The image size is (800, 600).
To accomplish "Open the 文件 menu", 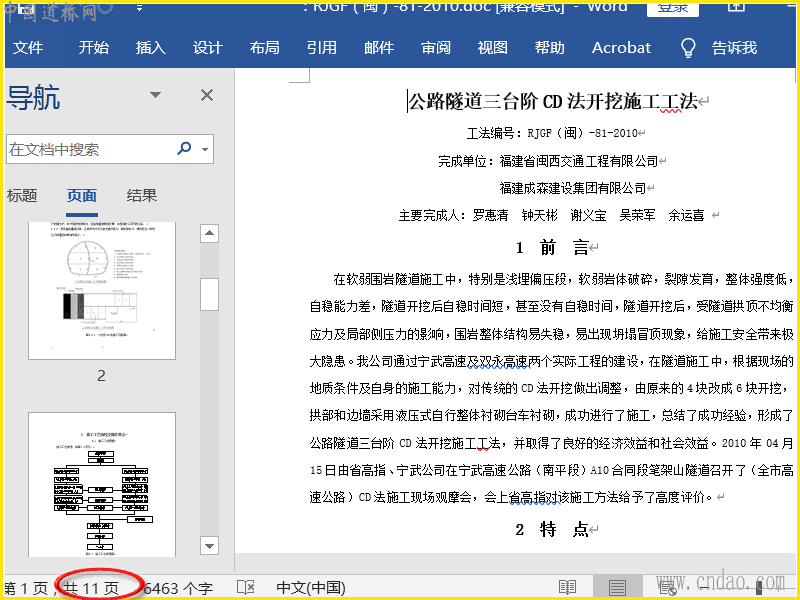I will pyautogui.click(x=28, y=48).
